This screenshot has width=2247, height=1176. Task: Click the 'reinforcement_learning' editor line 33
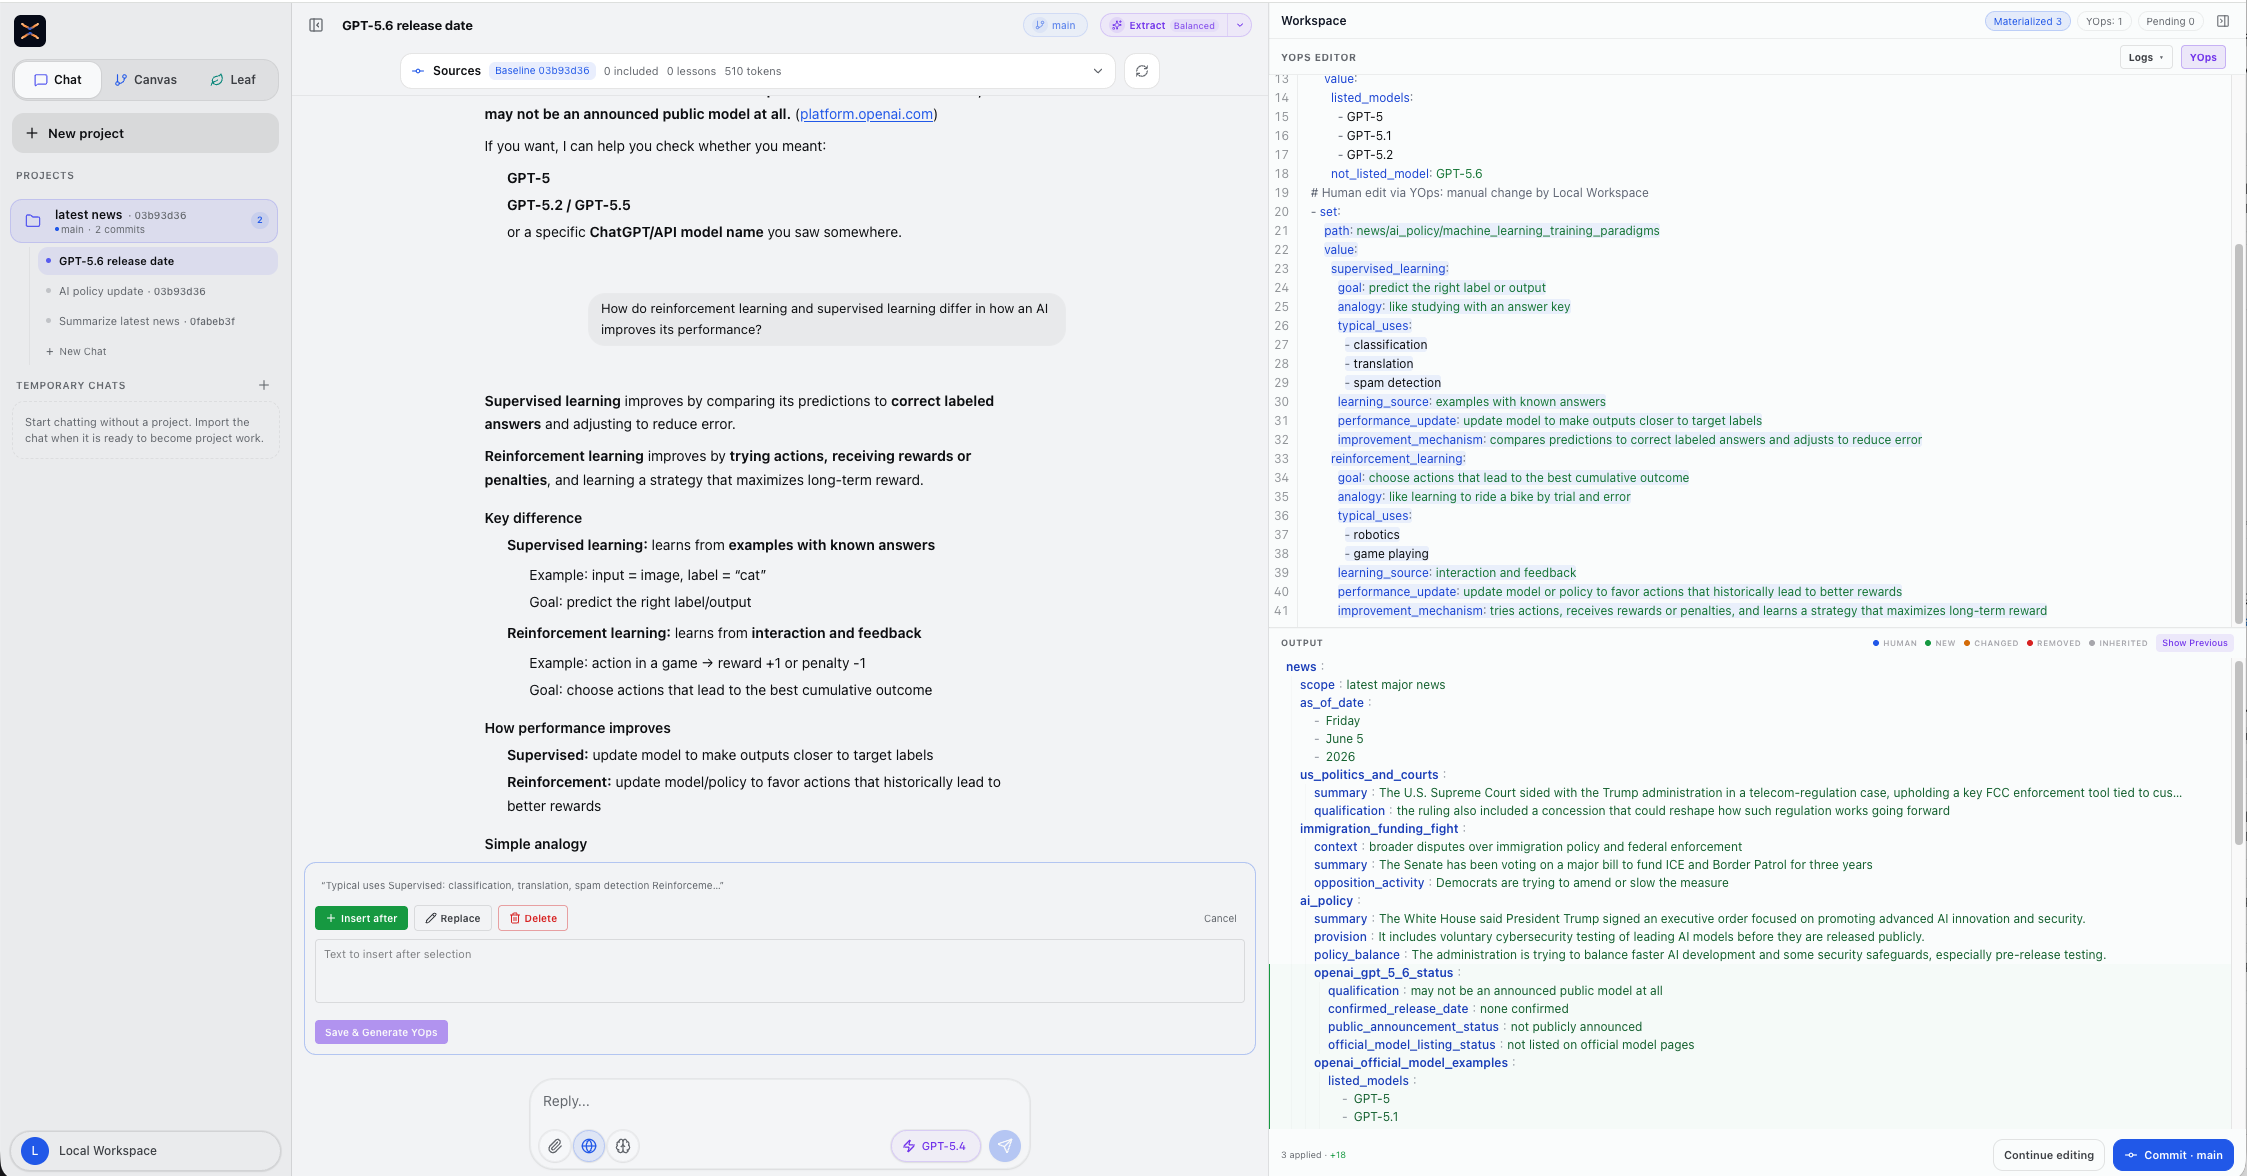coord(1397,459)
